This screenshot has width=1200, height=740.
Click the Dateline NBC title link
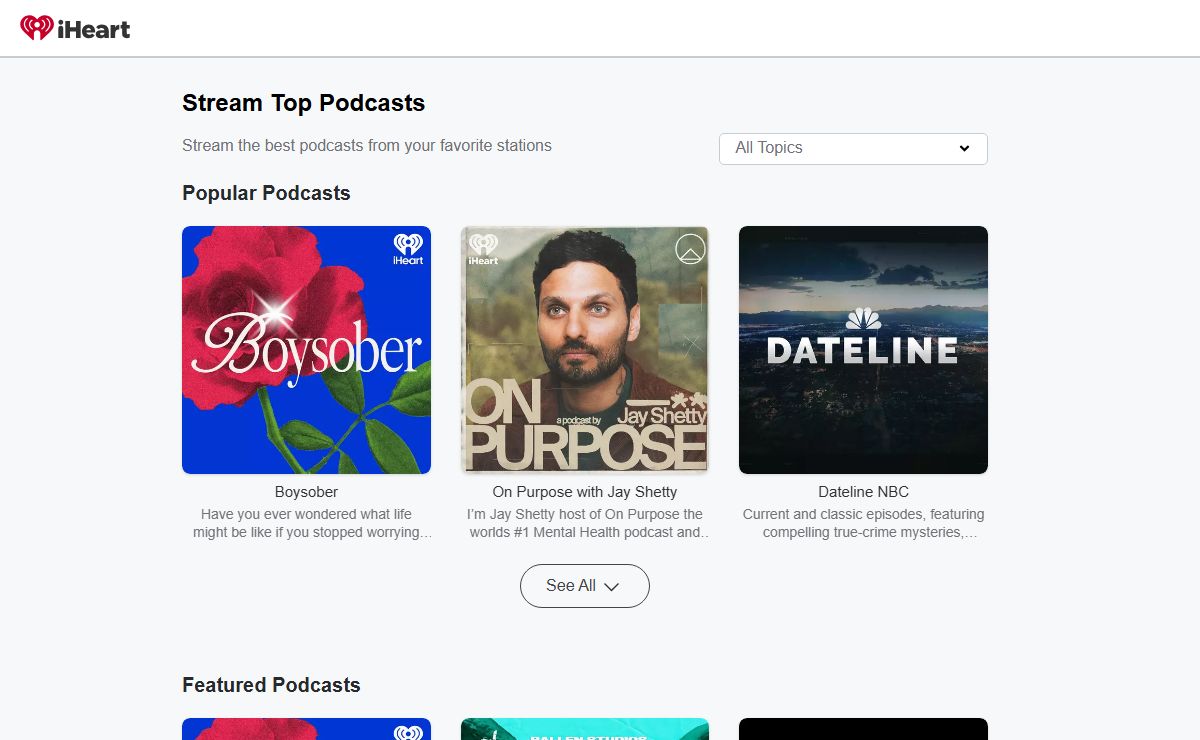click(x=863, y=492)
